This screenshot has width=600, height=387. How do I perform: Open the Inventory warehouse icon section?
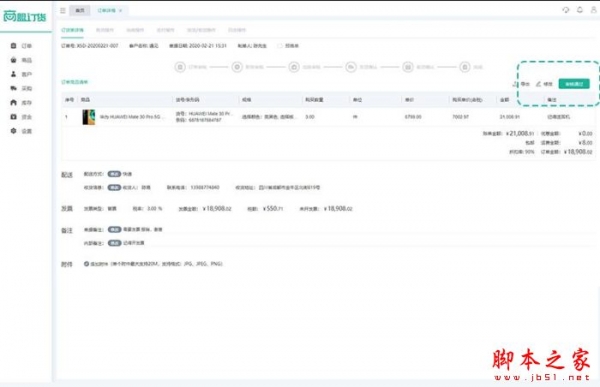tap(21, 102)
